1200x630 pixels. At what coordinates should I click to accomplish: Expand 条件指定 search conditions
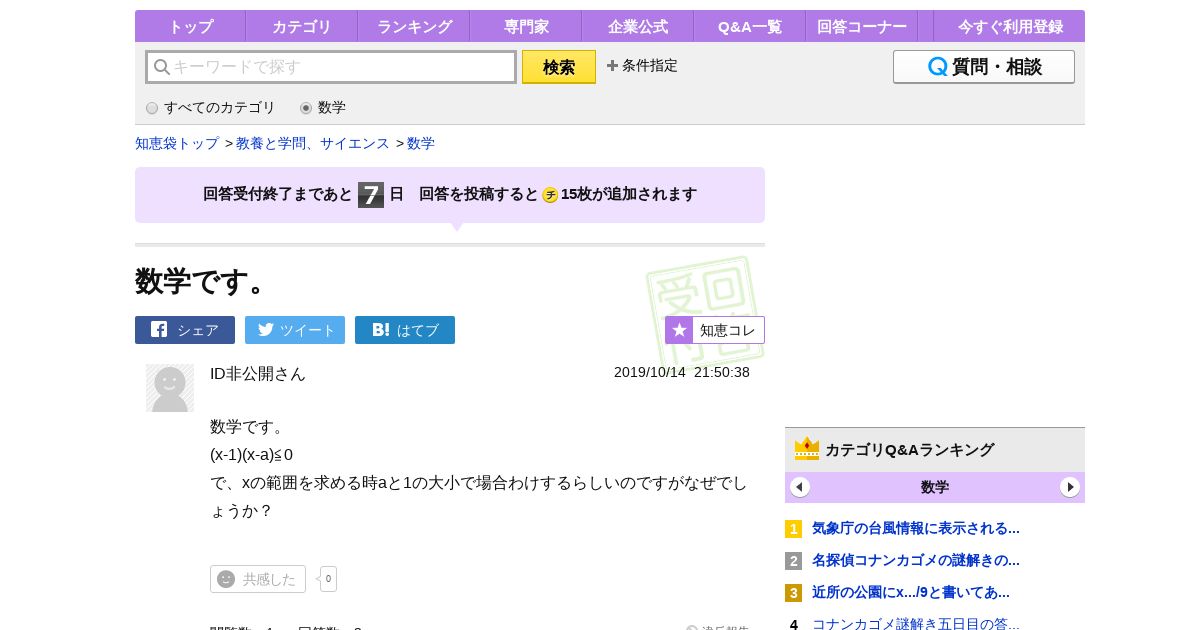642,66
